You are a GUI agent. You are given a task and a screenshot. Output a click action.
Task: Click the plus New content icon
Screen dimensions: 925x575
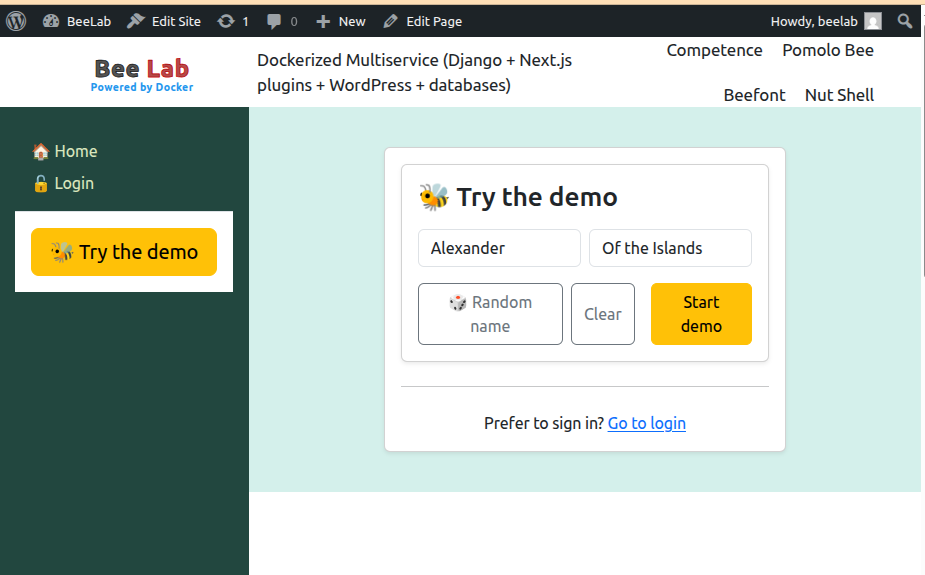(322, 21)
